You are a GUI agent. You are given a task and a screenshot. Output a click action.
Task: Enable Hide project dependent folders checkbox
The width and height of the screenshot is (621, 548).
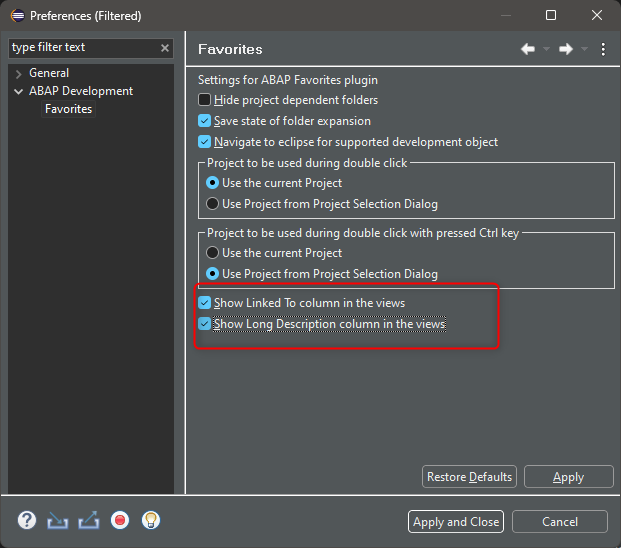(204, 100)
